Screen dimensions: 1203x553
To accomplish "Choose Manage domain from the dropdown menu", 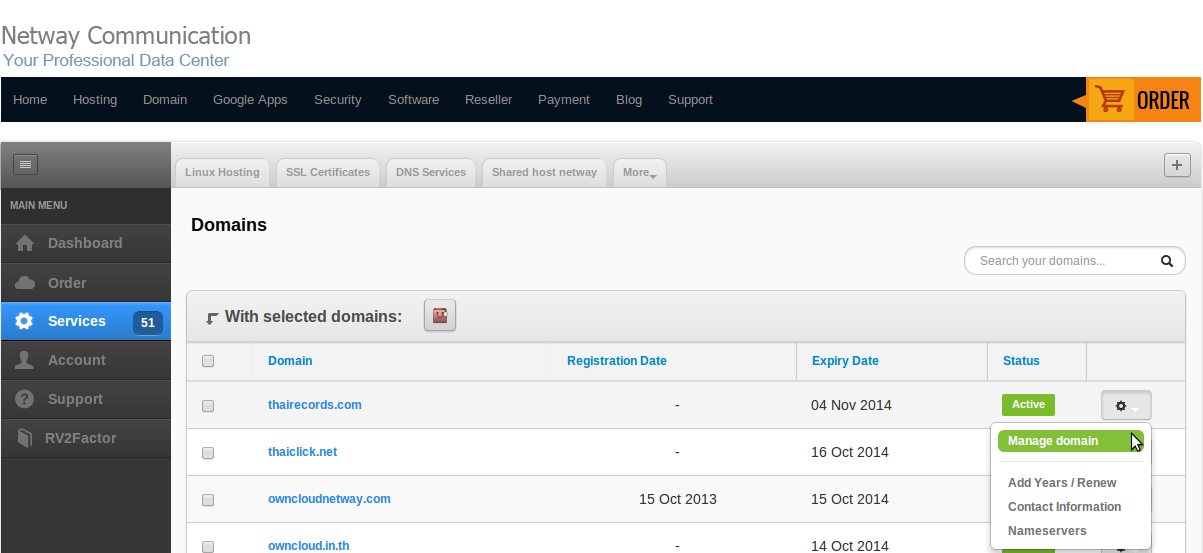I will [1053, 441].
